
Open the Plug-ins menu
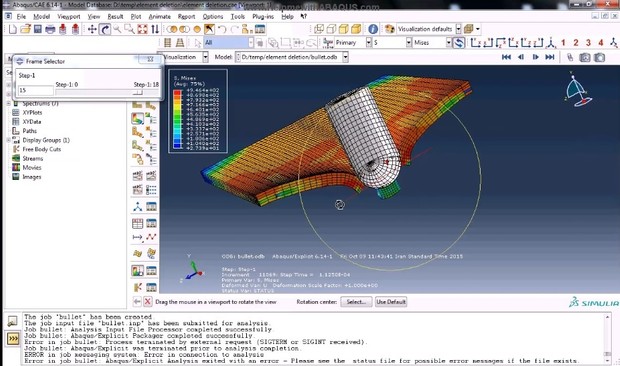263,17
